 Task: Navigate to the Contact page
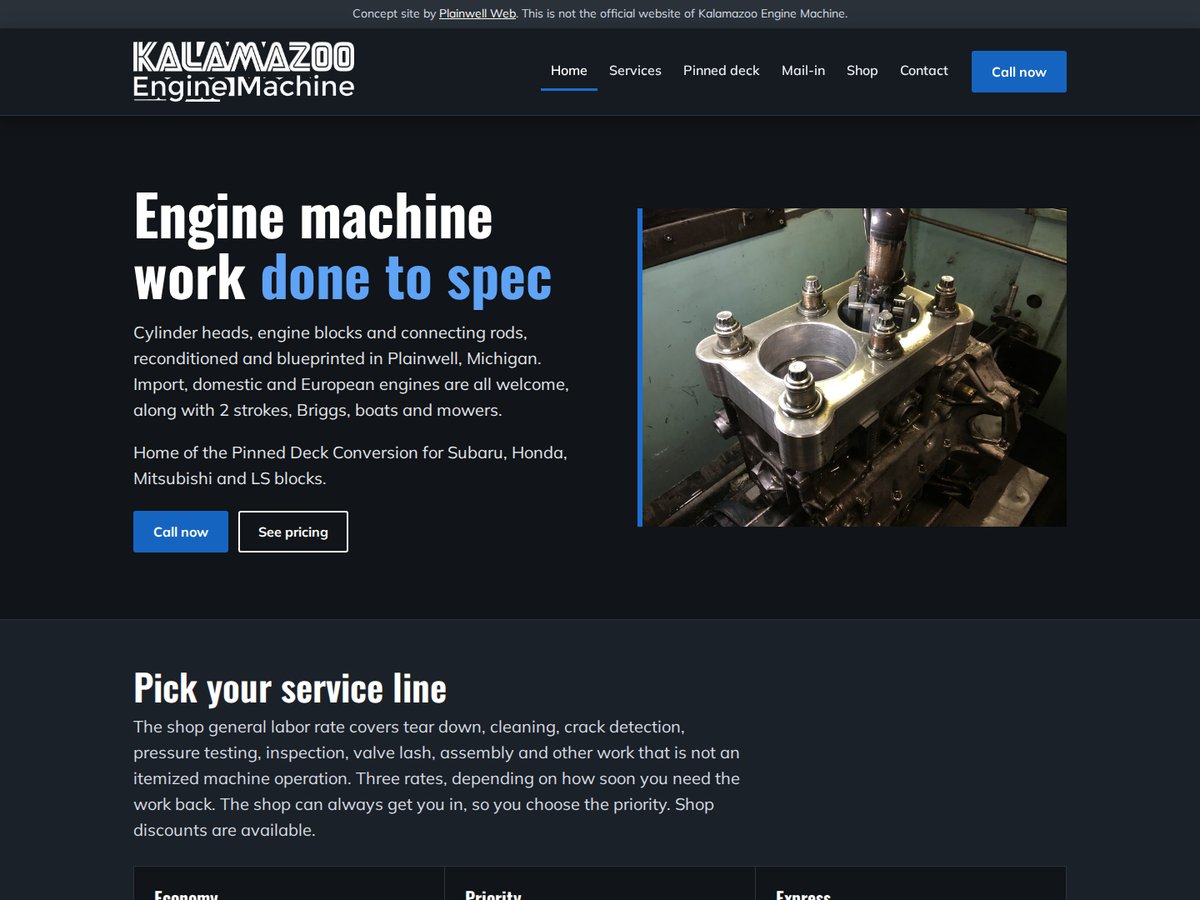click(924, 71)
